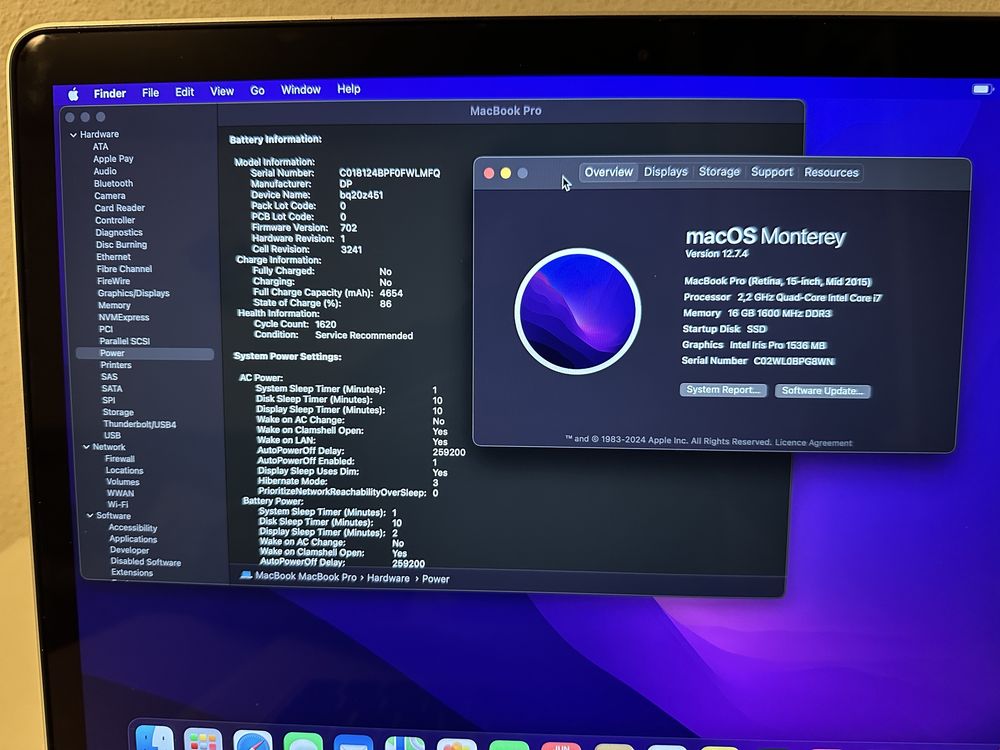Open the Finder menu
Viewport: 1000px width, 750px height.
coord(110,93)
